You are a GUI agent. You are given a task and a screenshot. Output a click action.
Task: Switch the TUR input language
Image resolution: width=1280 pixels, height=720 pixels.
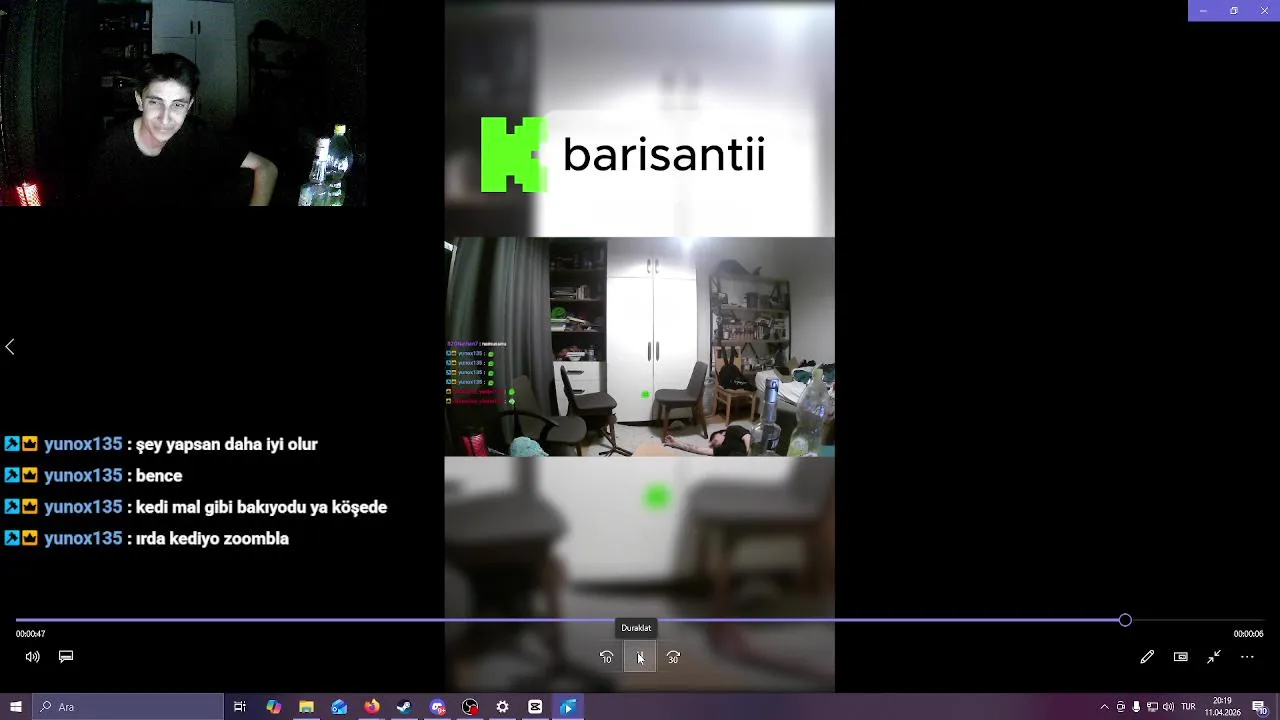click(x=1190, y=707)
